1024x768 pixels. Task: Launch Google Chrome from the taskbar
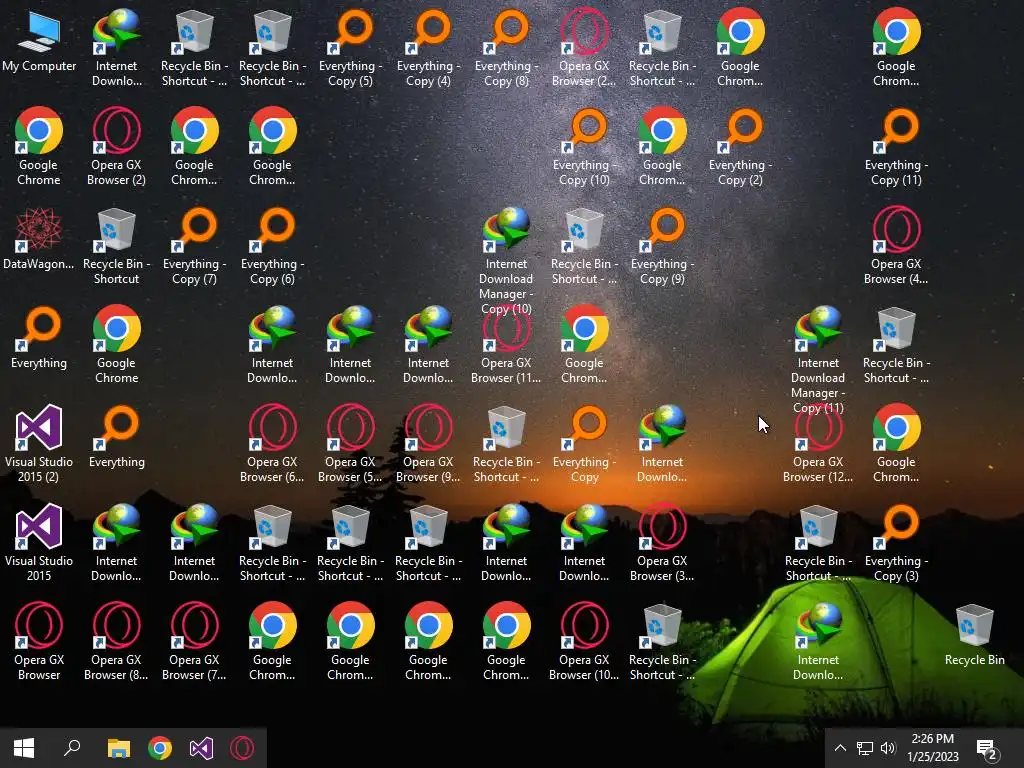click(x=160, y=748)
